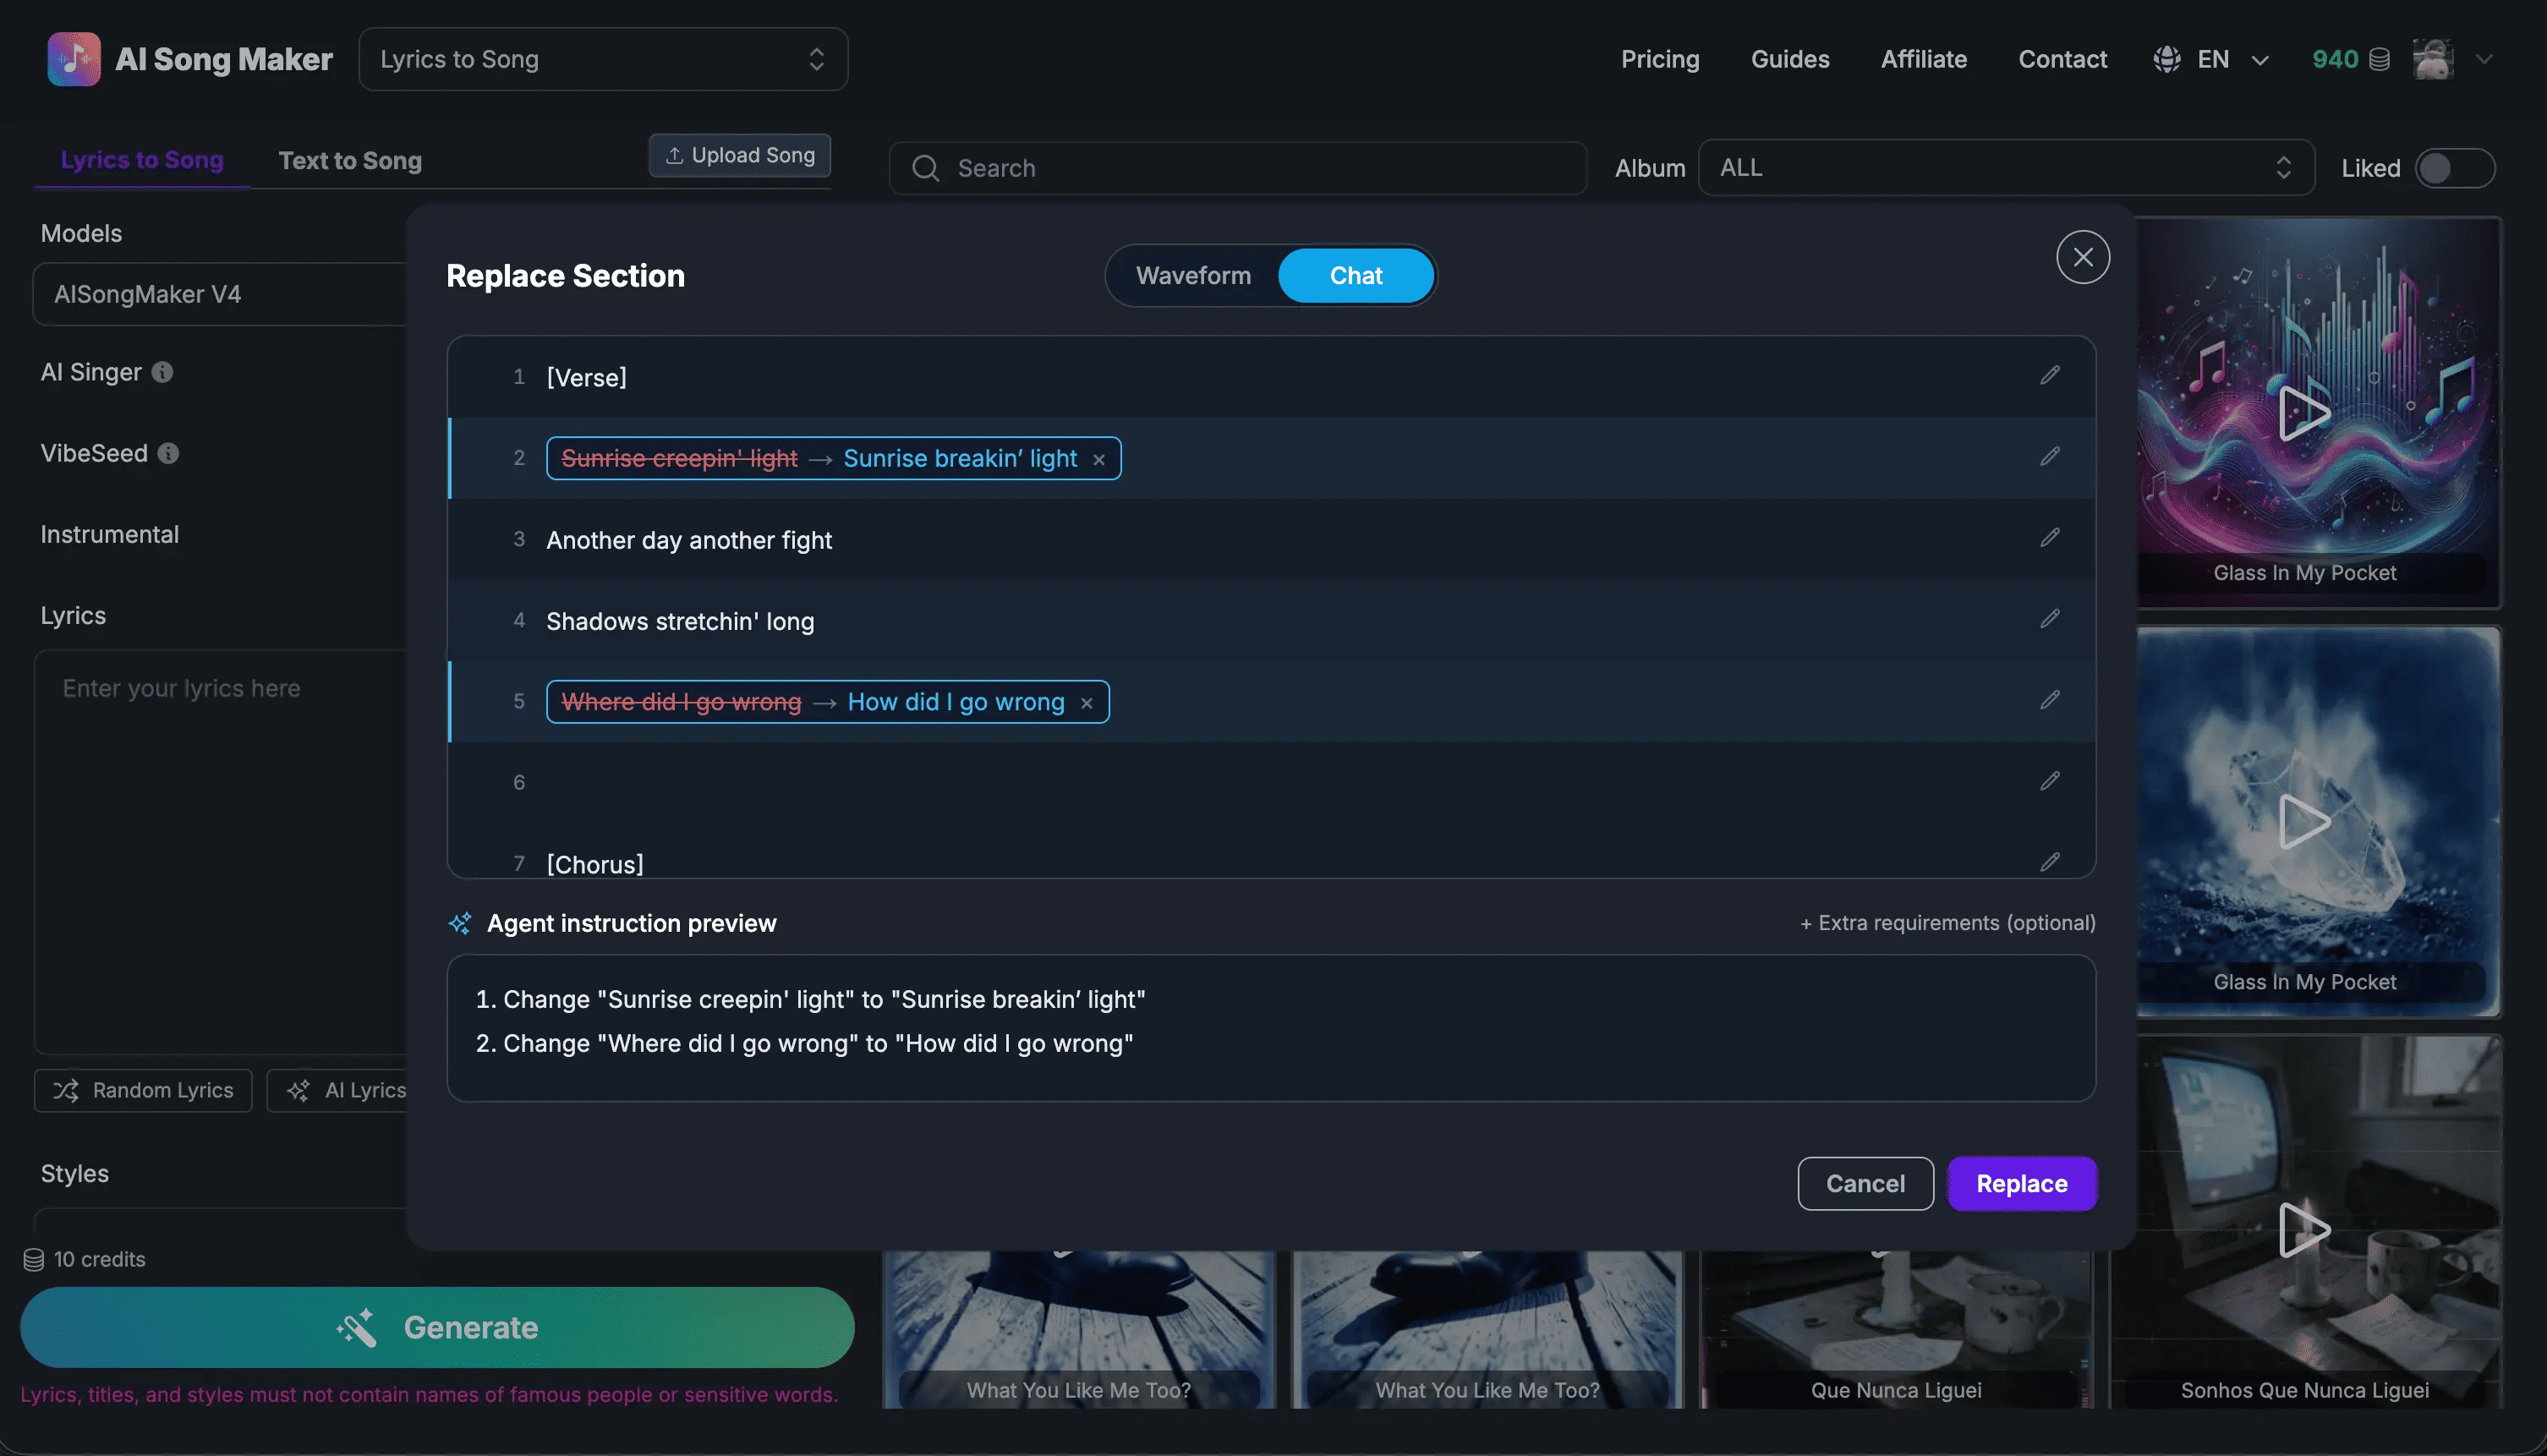Add Extra requirements (optional)
The height and width of the screenshot is (1456, 2547).
tap(1947, 923)
